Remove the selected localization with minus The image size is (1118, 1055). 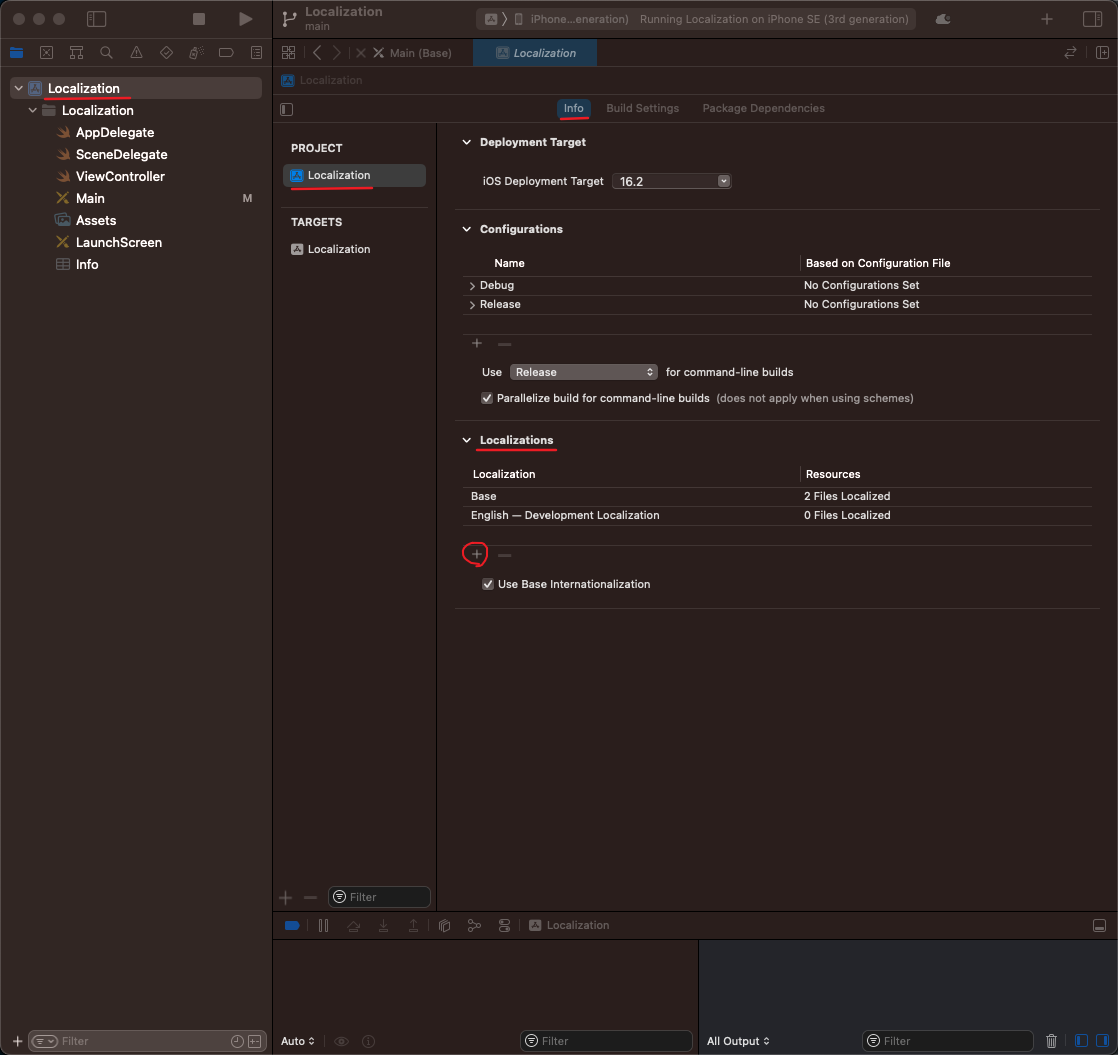click(505, 555)
